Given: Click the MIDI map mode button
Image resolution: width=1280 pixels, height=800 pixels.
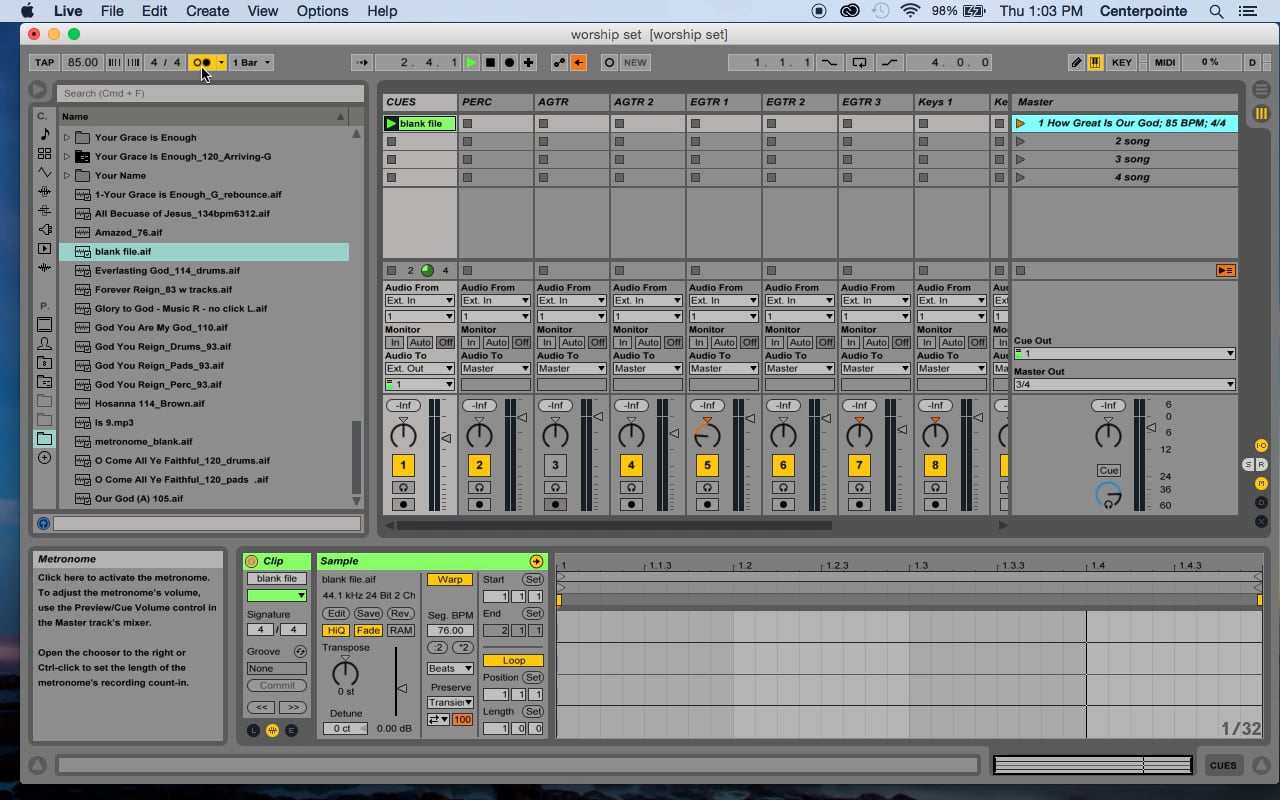Looking at the screenshot, I should tap(1165, 62).
